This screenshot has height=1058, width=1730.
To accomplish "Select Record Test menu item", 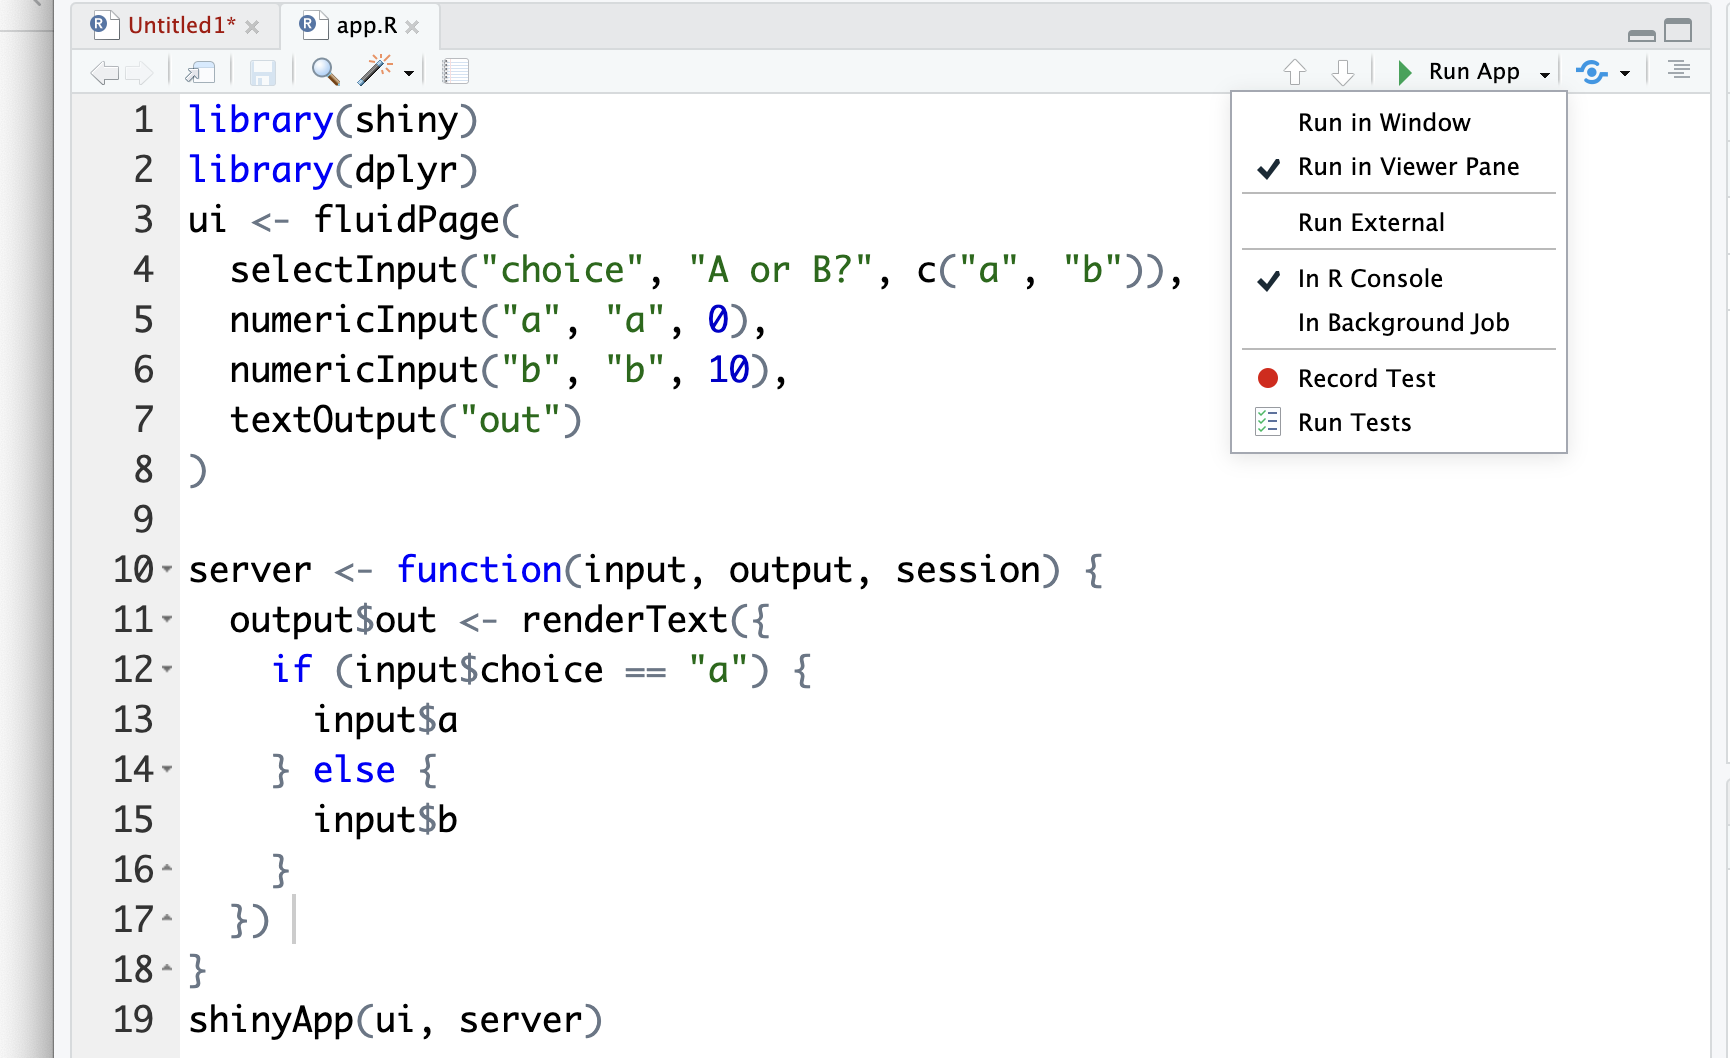I will click(x=1365, y=379).
